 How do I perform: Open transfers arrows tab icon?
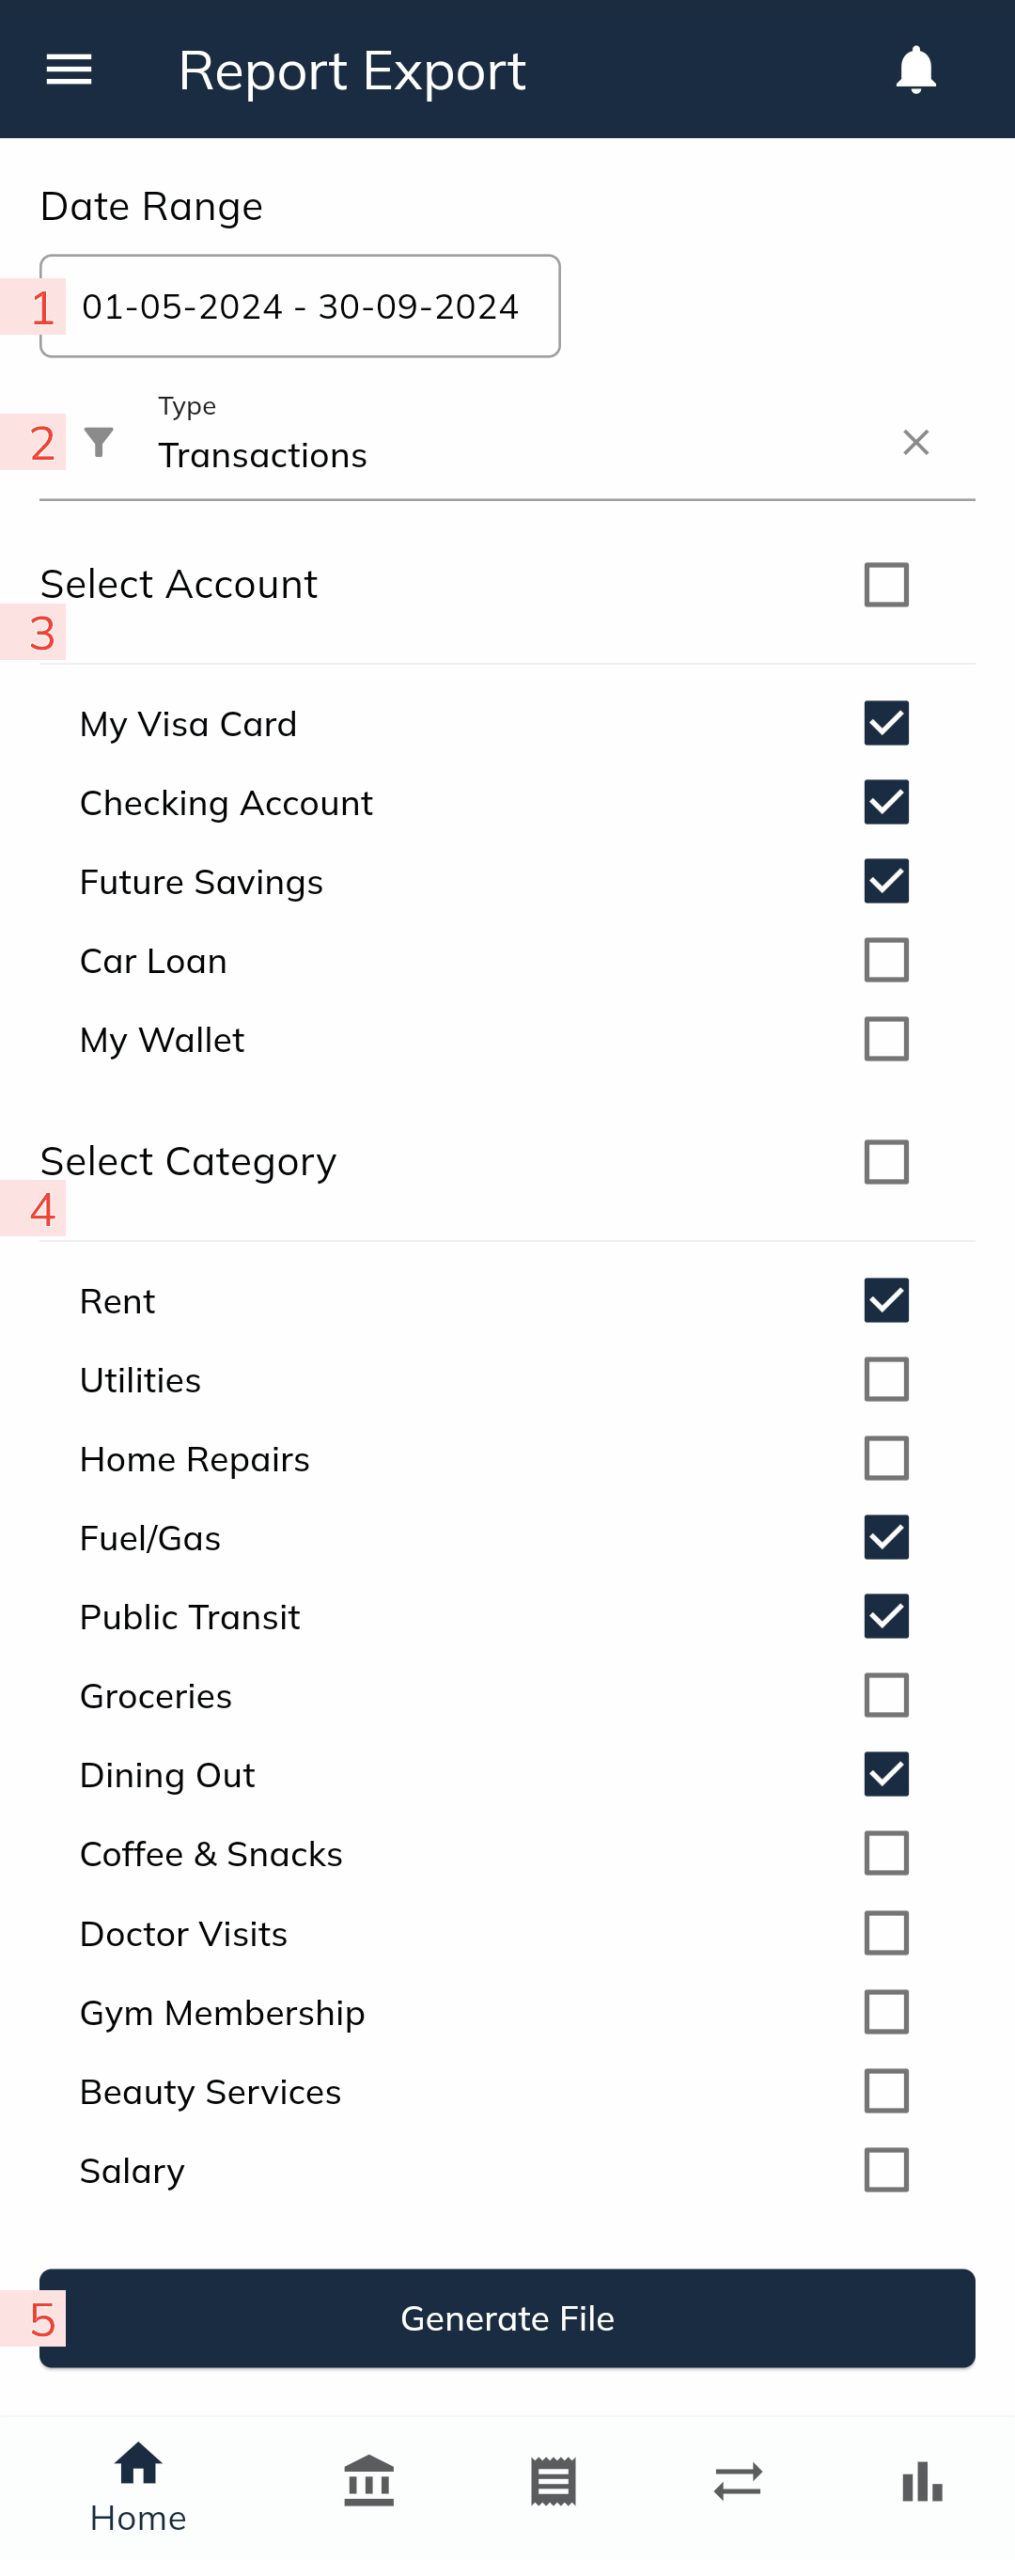(x=737, y=2479)
